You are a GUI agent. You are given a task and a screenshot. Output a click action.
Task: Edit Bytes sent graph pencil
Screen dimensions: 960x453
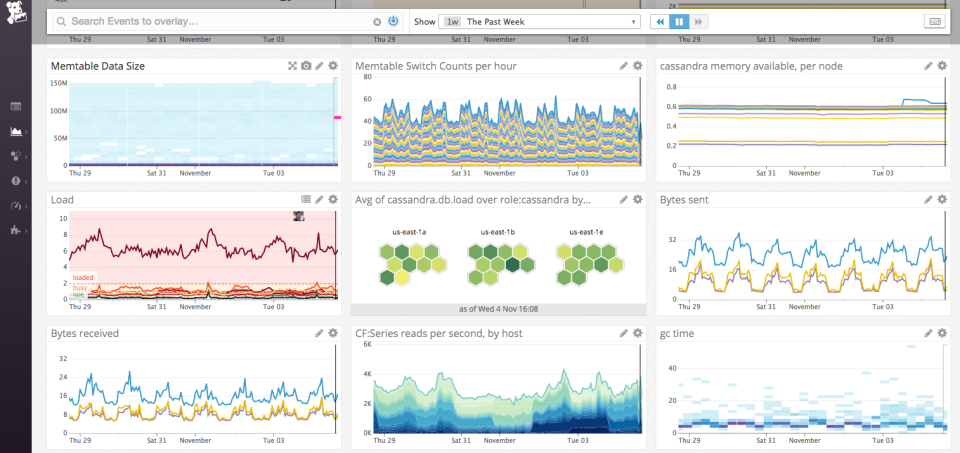click(928, 199)
